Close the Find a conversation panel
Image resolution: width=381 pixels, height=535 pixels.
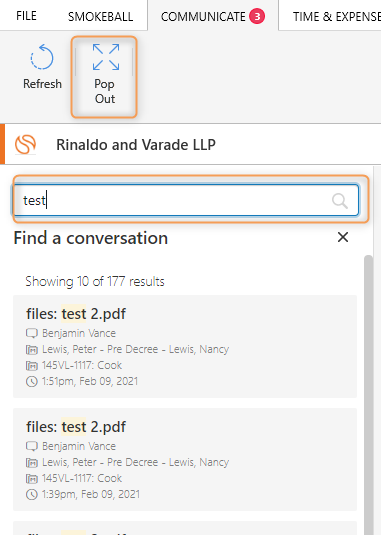tap(343, 237)
